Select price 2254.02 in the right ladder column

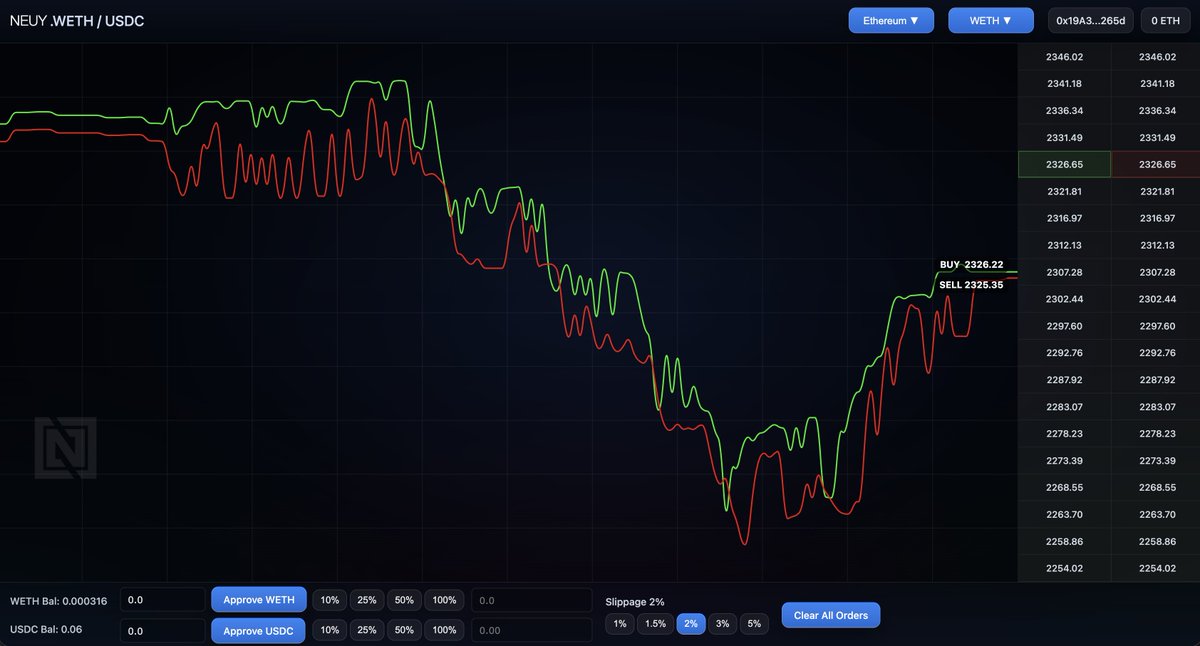tap(1157, 568)
